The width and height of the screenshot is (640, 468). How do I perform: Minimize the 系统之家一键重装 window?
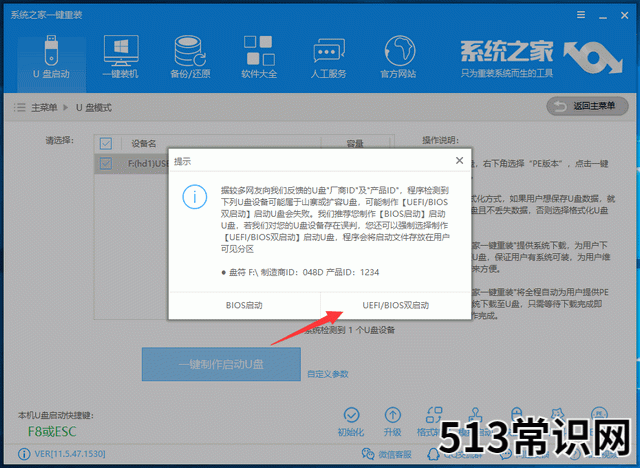click(x=603, y=16)
